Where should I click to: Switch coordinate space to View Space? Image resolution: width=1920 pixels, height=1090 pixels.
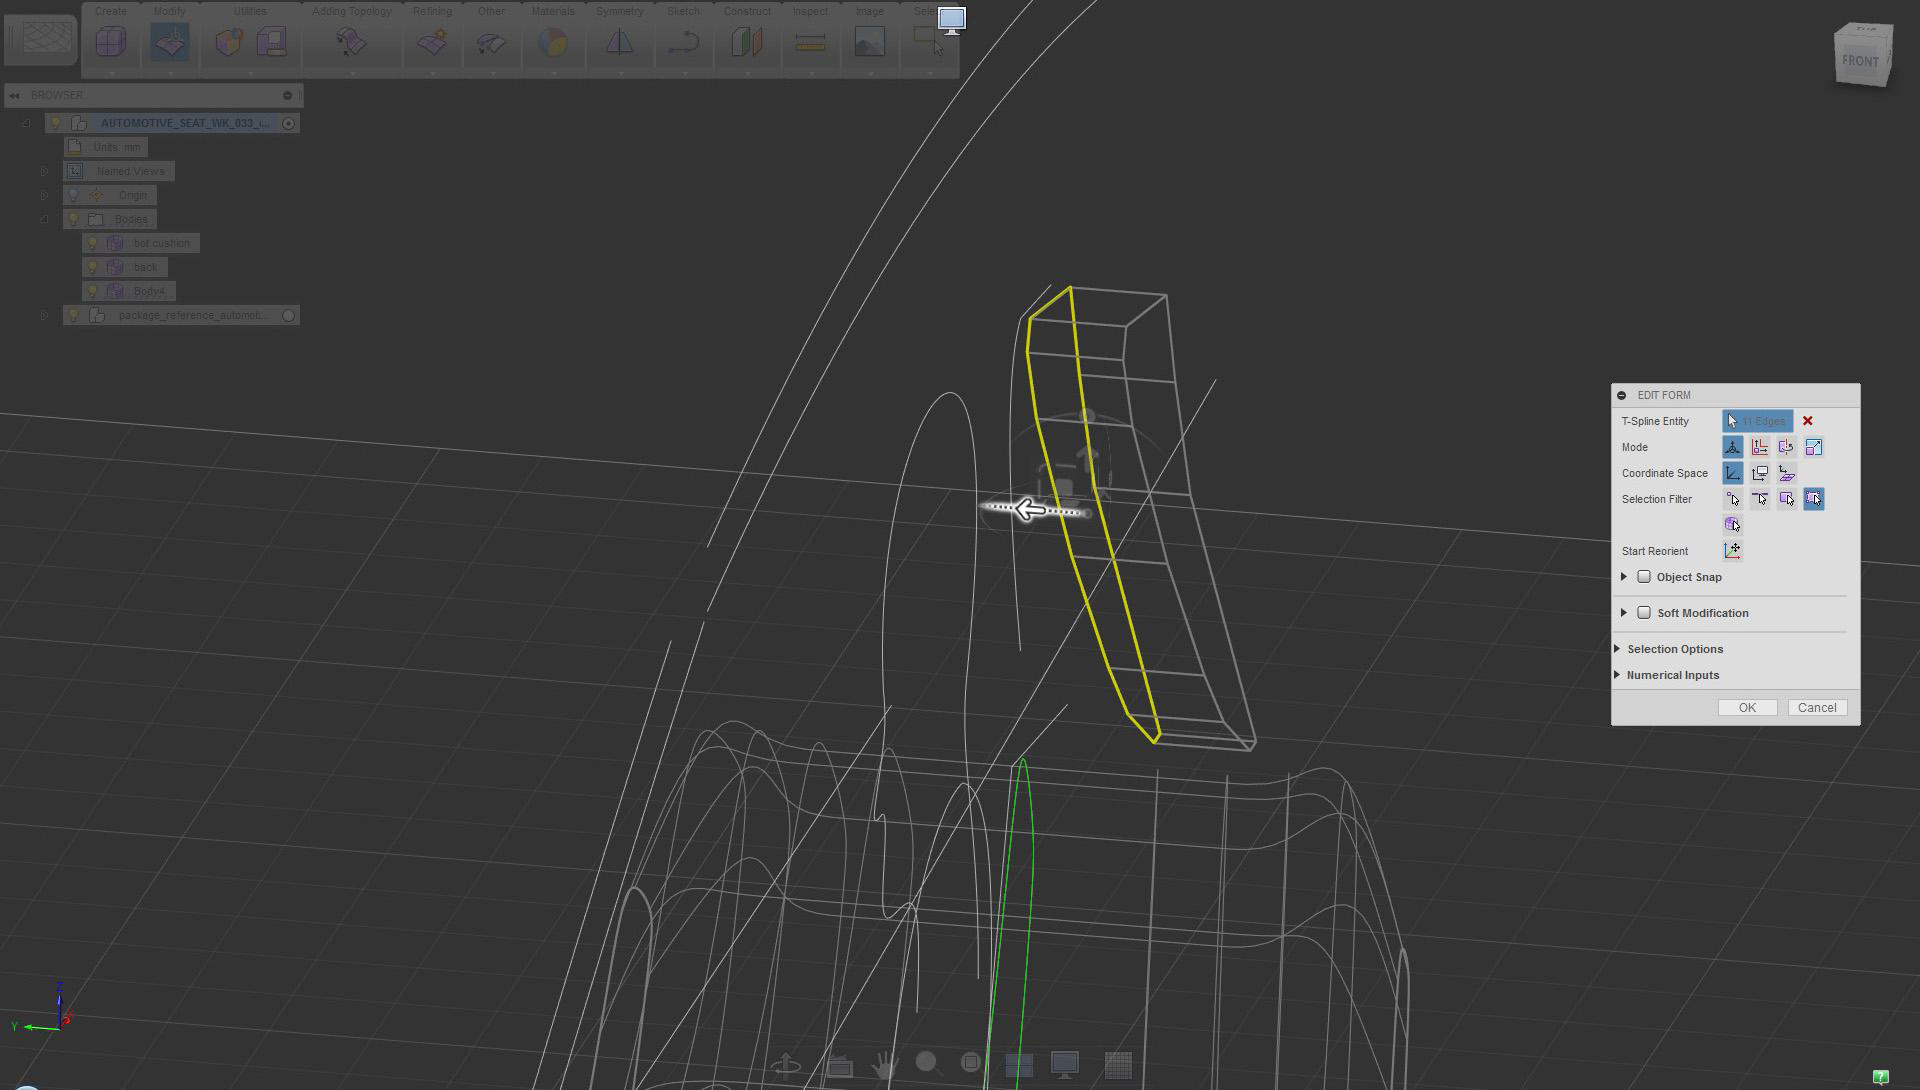click(1759, 473)
